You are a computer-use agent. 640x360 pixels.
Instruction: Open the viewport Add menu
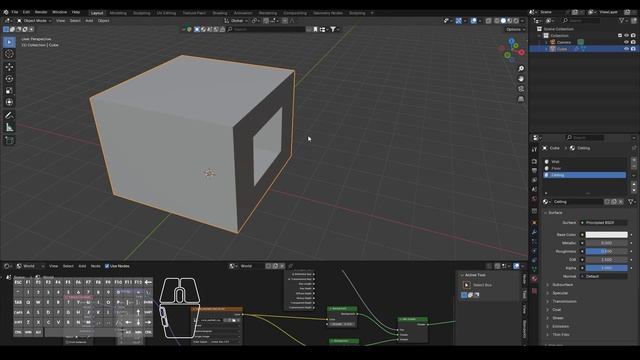tap(89, 20)
